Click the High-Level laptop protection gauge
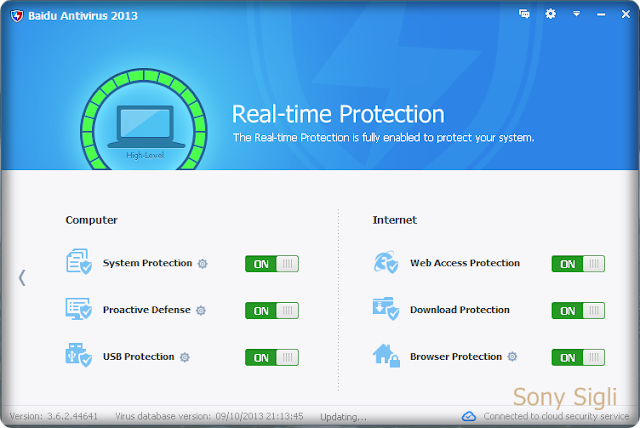This screenshot has height=428, width=640. coord(144,120)
